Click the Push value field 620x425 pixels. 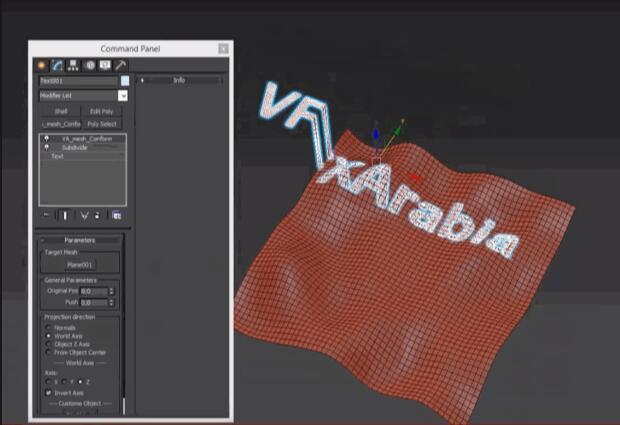pyautogui.click(x=94, y=302)
